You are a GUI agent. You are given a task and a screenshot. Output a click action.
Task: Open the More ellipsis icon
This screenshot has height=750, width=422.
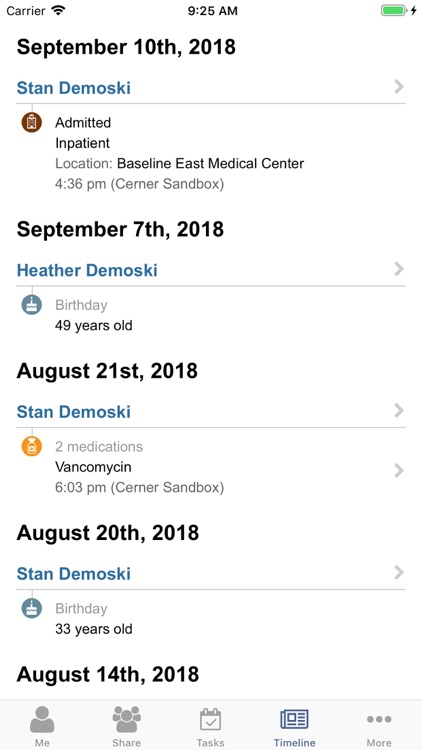tap(379, 719)
